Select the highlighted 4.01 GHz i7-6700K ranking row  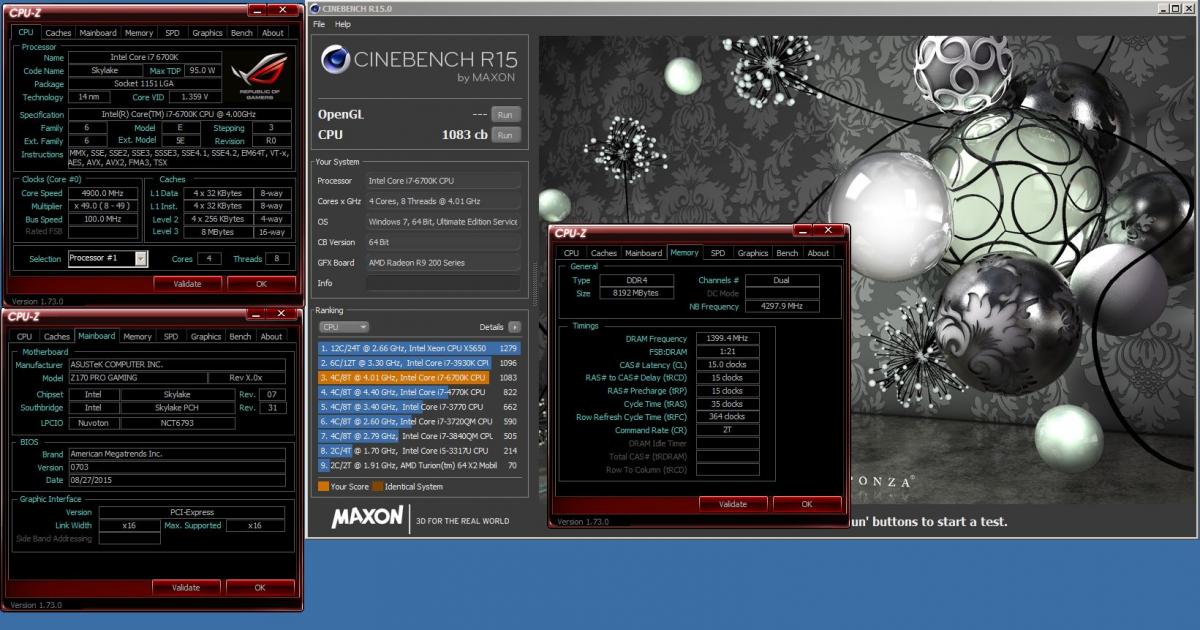coord(419,377)
